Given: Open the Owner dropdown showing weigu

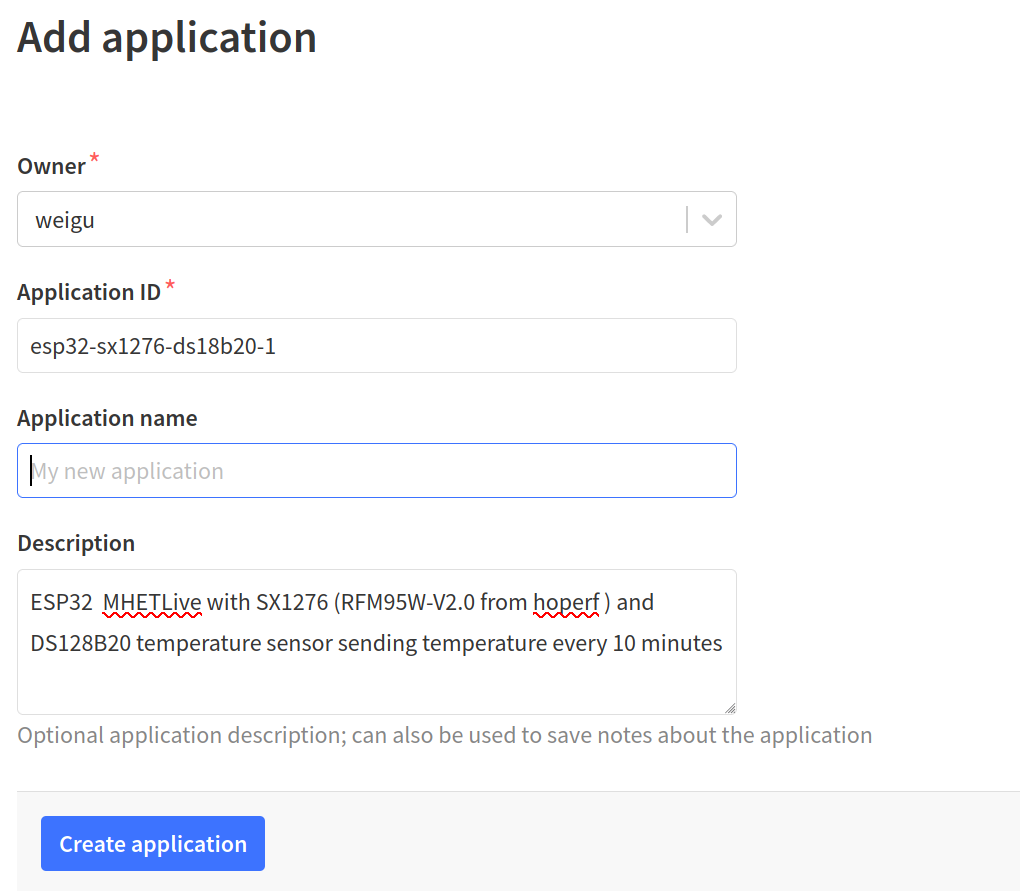Looking at the screenshot, I should tap(377, 219).
